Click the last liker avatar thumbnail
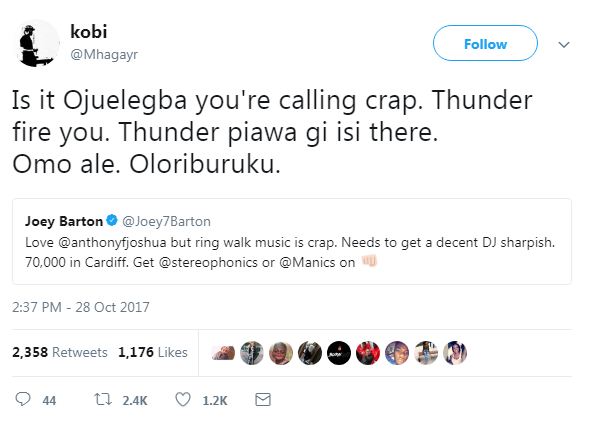The width and height of the screenshot is (600, 428). 457,353
